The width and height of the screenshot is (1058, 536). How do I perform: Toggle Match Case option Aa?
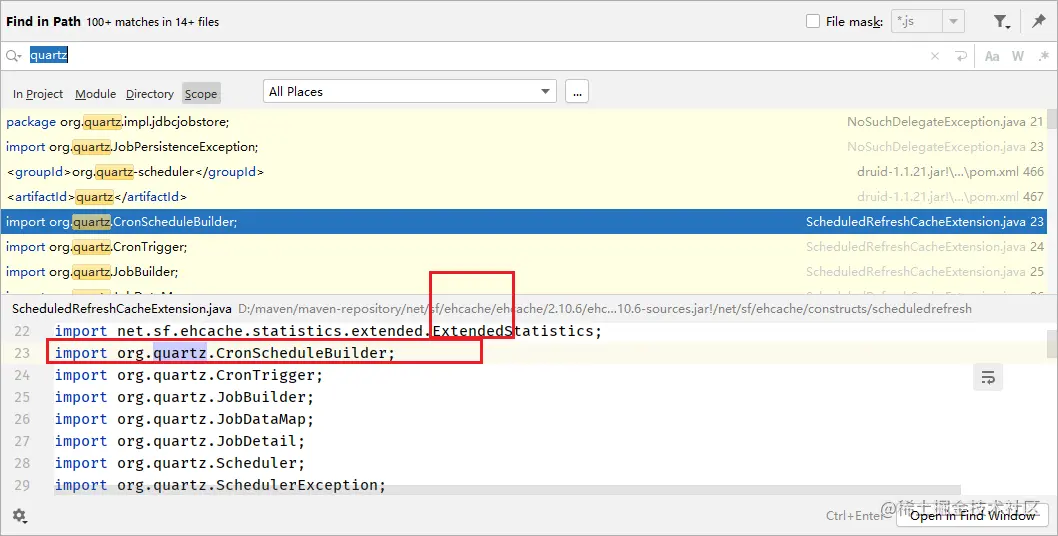click(x=992, y=56)
